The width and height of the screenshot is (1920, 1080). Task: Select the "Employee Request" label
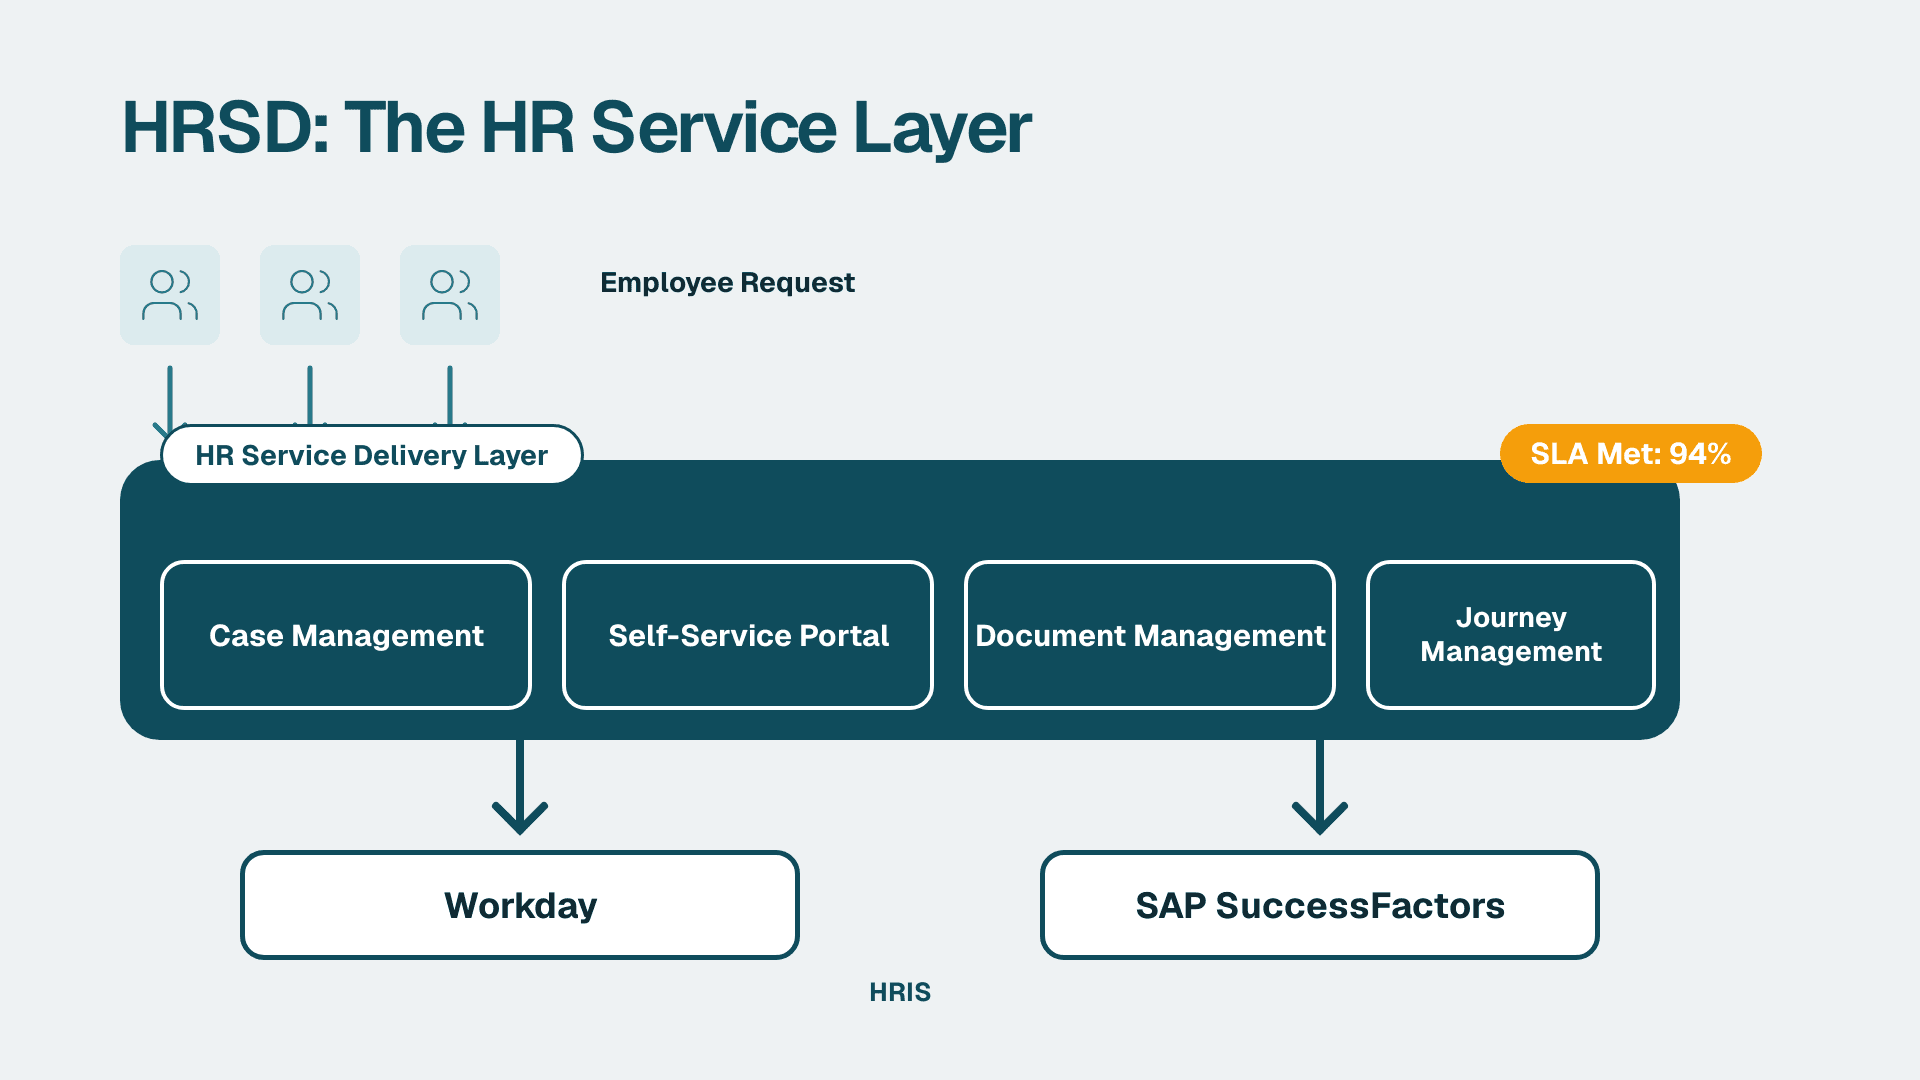[x=727, y=283]
